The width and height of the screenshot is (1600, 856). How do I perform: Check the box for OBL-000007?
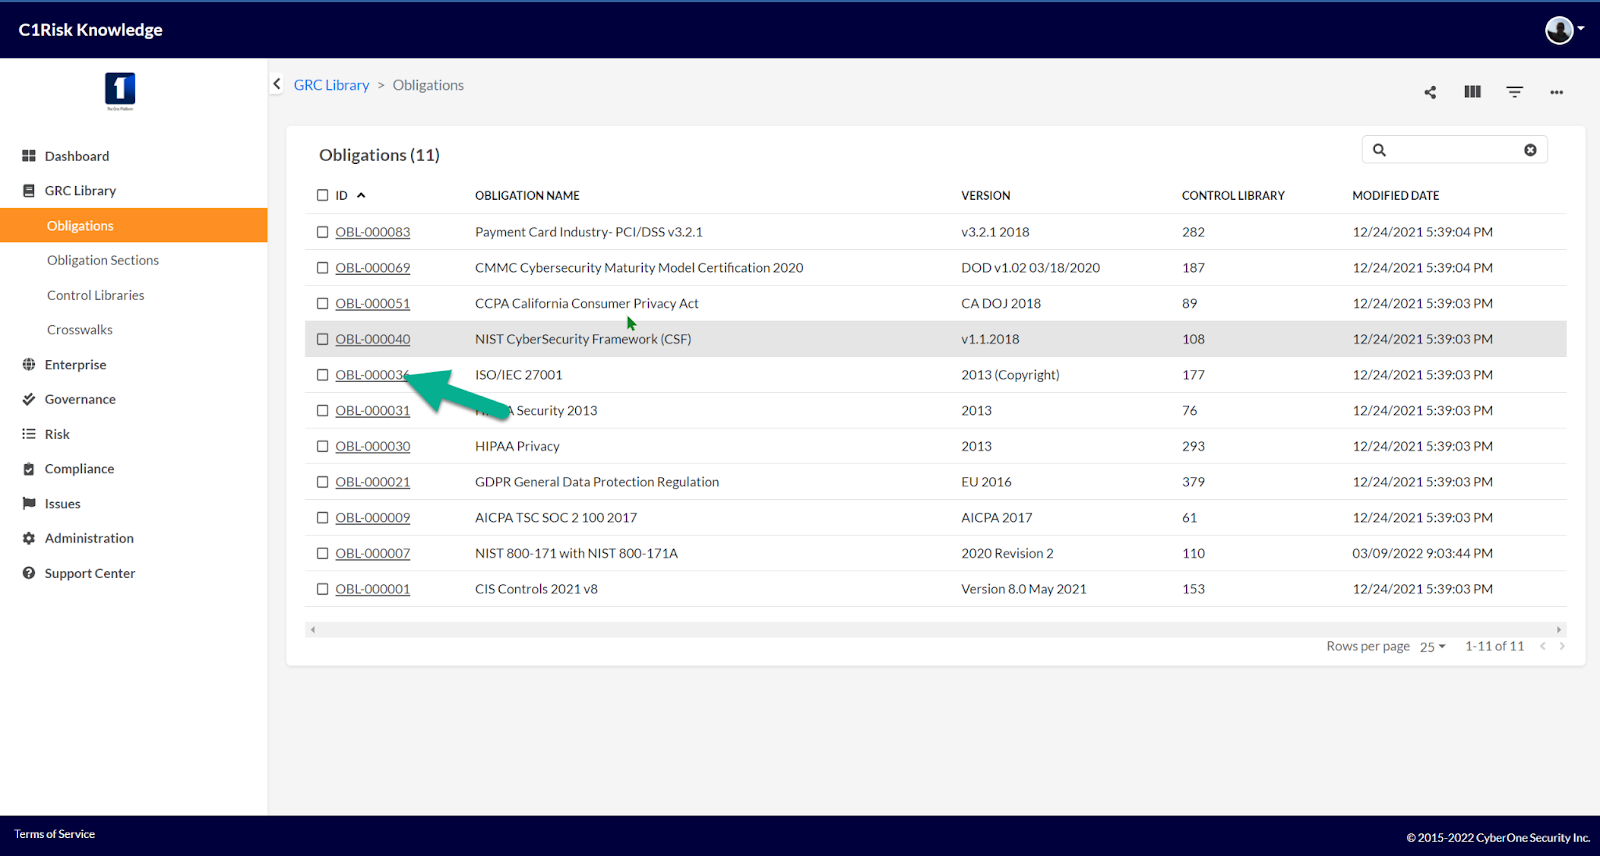[x=322, y=553]
